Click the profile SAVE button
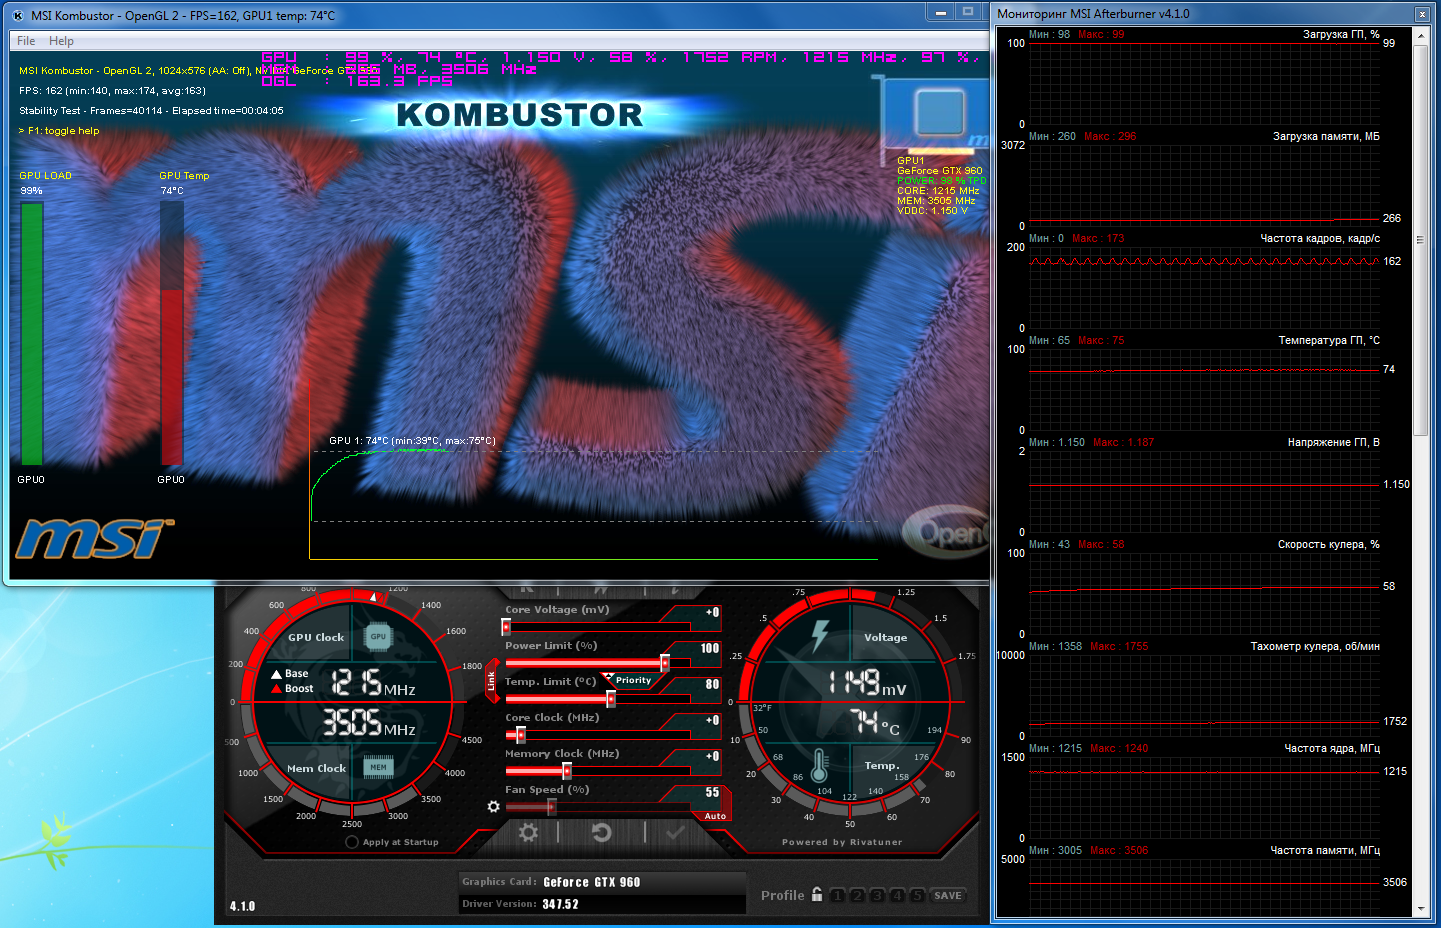The image size is (1441, 928). pyautogui.click(x=947, y=896)
